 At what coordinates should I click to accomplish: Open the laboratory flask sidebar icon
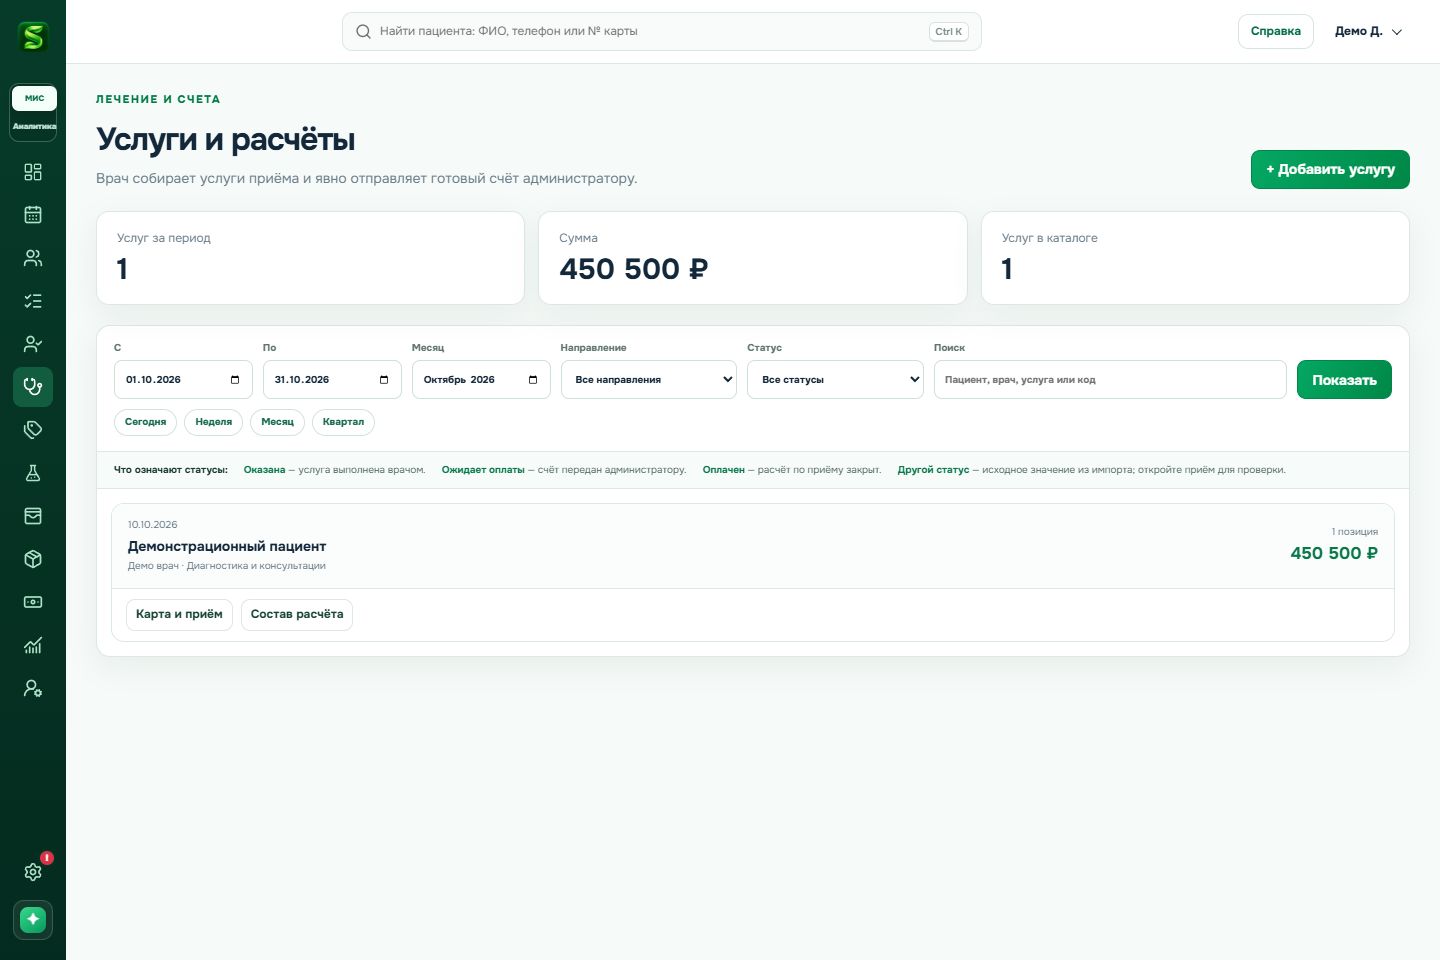click(33, 473)
